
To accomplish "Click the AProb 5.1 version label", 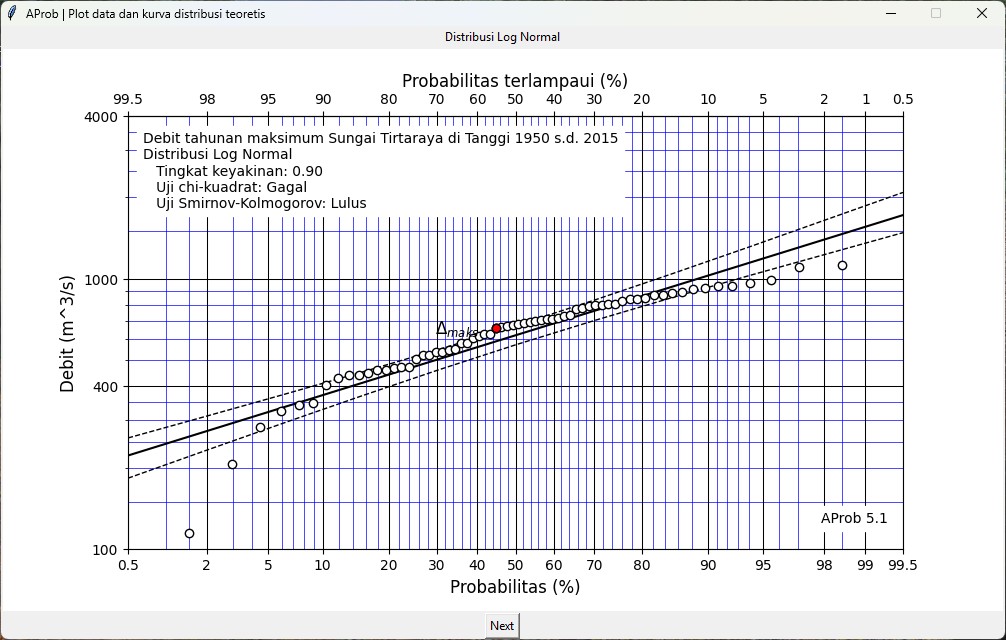I will click(854, 518).
